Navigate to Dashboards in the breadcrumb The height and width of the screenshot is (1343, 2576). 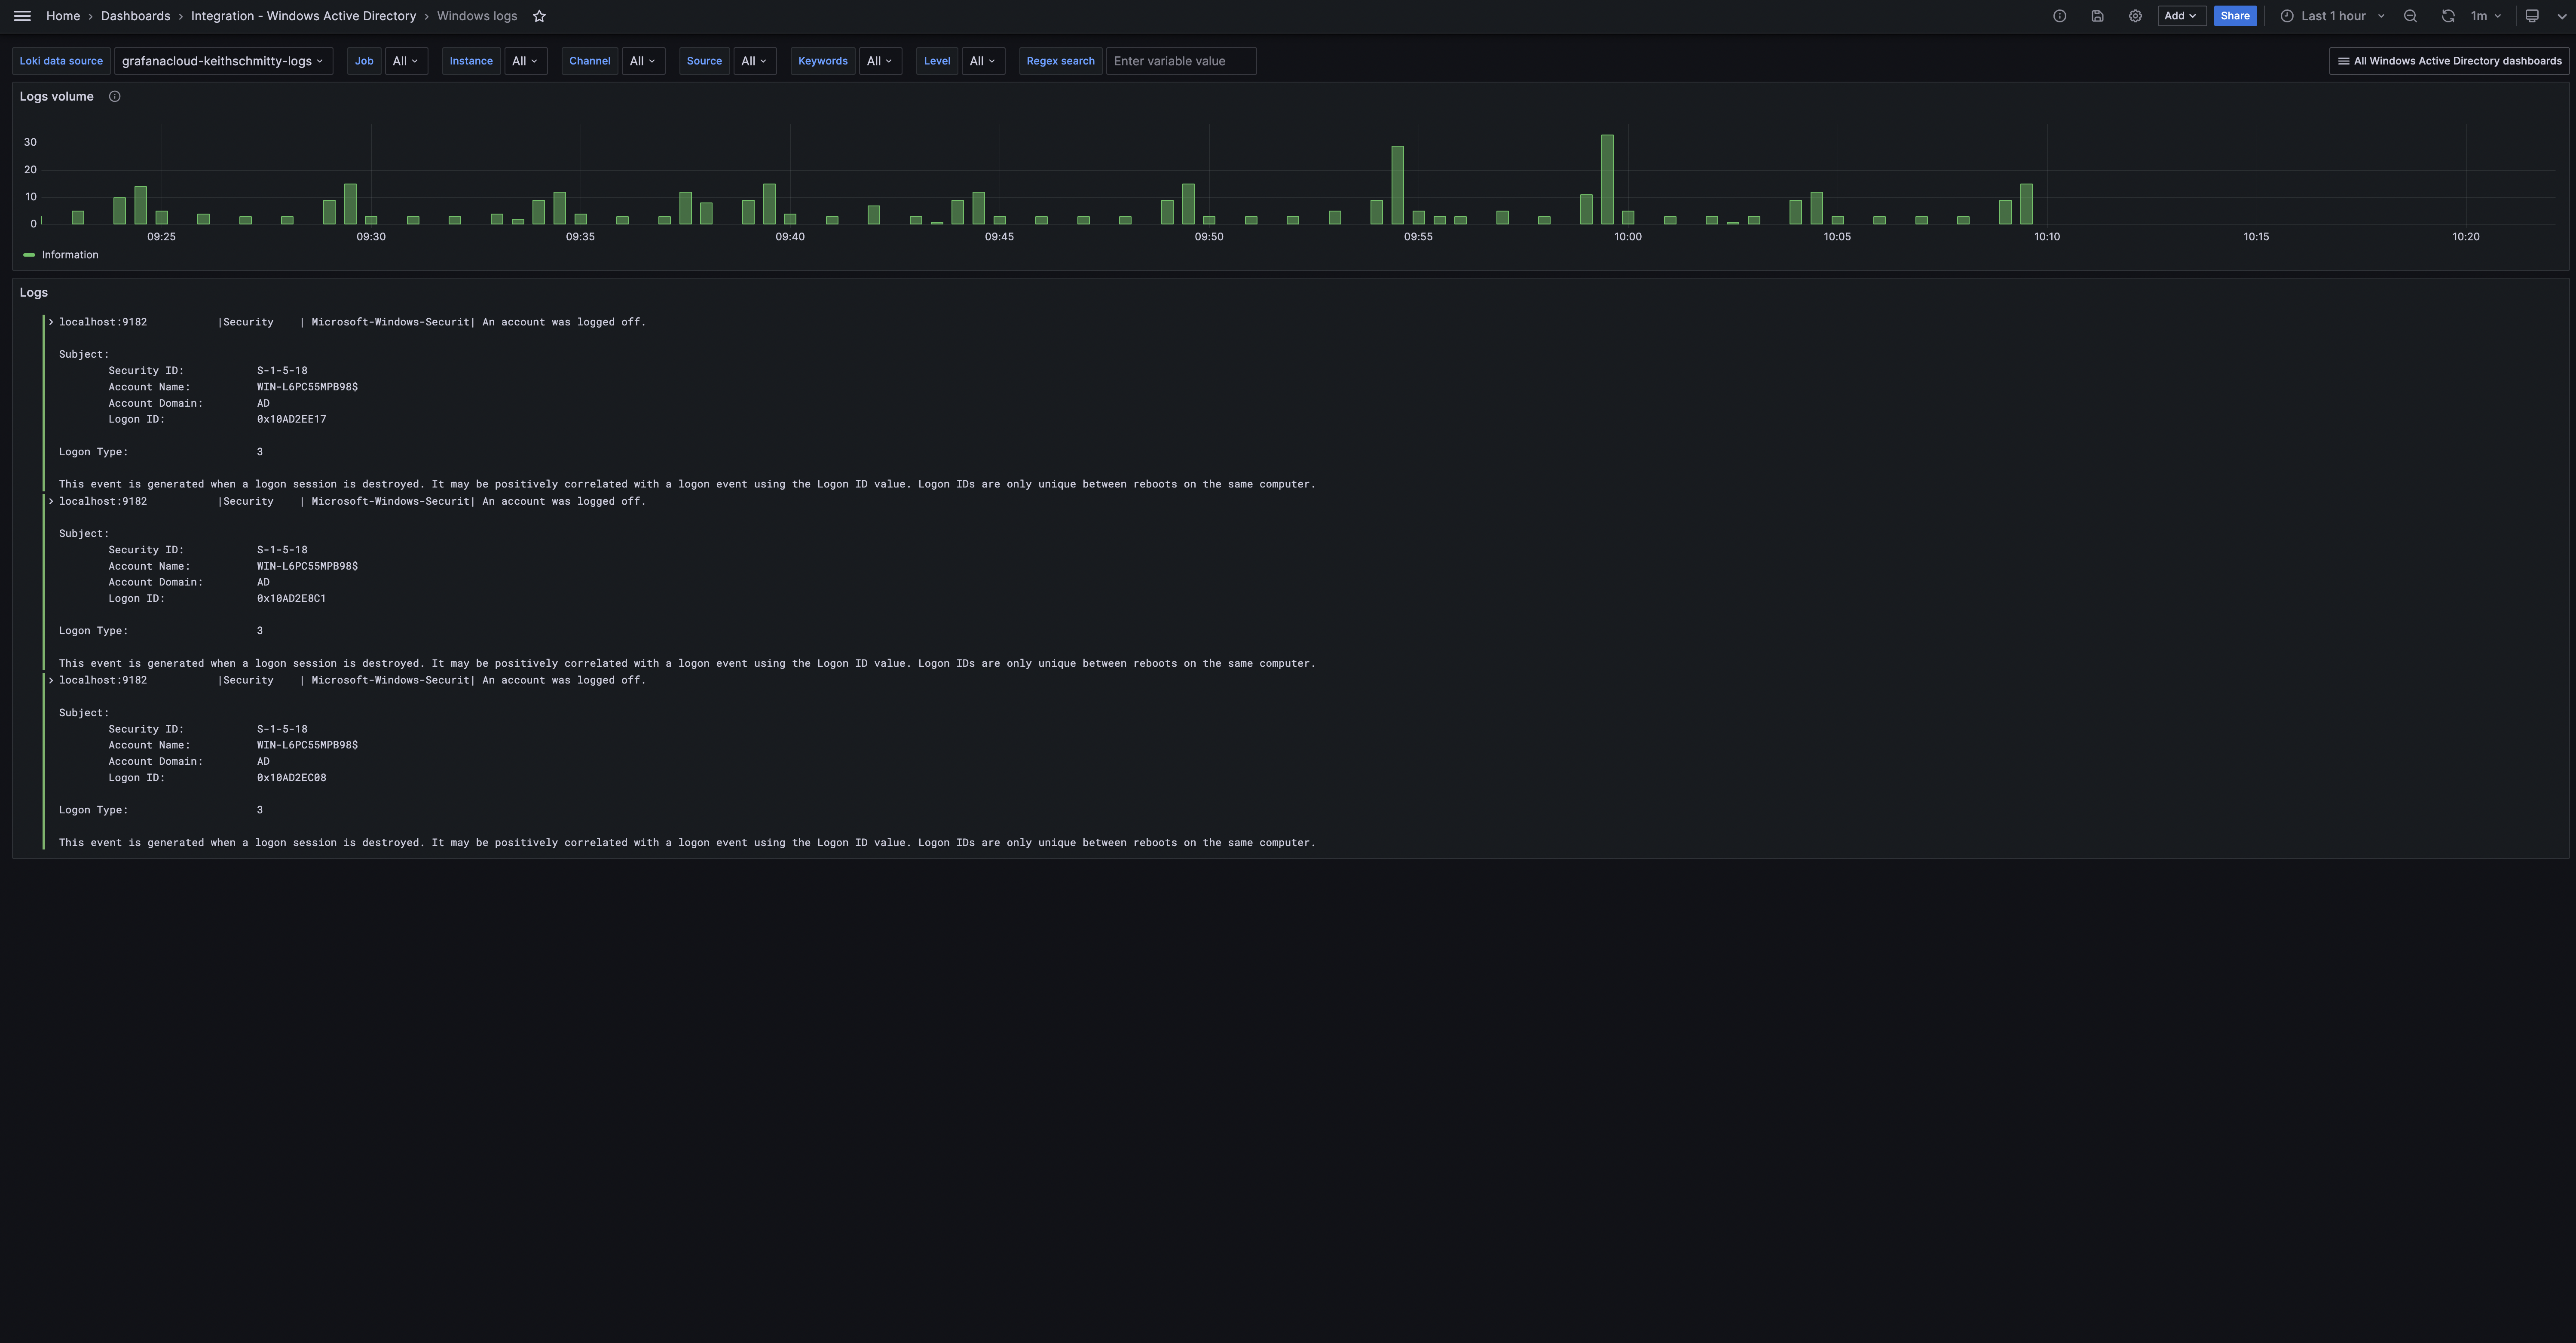point(135,16)
